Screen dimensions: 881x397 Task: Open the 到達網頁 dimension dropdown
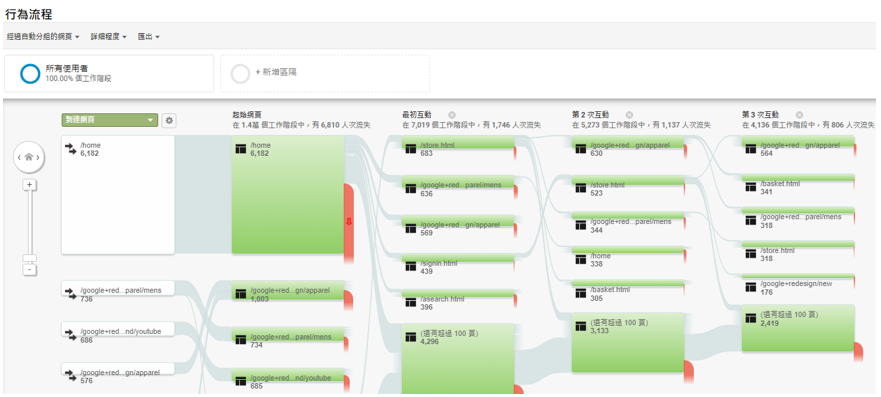(110, 120)
